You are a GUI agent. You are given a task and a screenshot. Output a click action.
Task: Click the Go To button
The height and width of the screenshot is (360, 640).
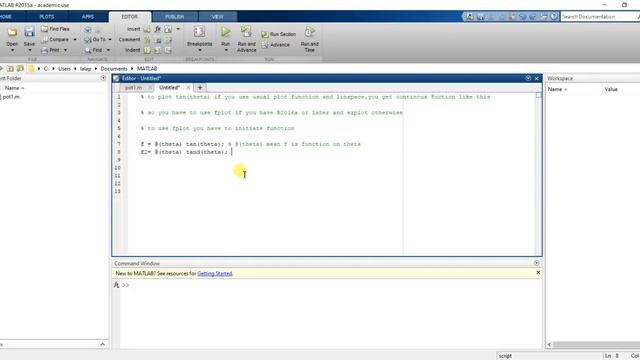click(x=96, y=40)
